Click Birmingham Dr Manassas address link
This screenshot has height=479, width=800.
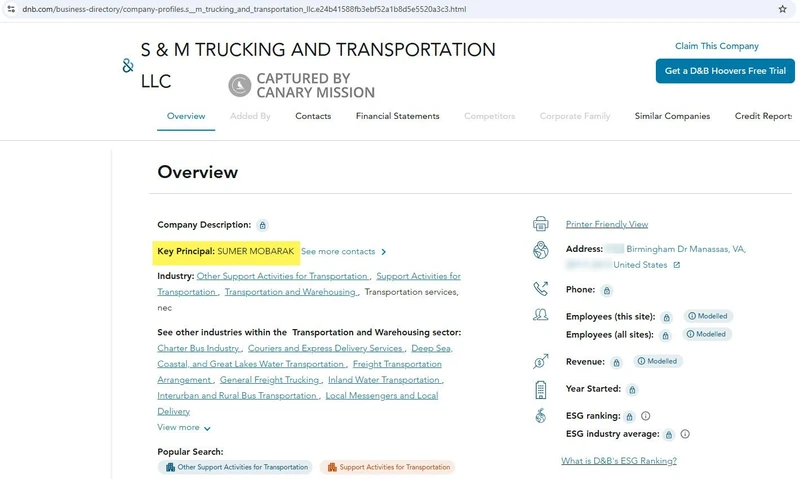pos(686,249)
